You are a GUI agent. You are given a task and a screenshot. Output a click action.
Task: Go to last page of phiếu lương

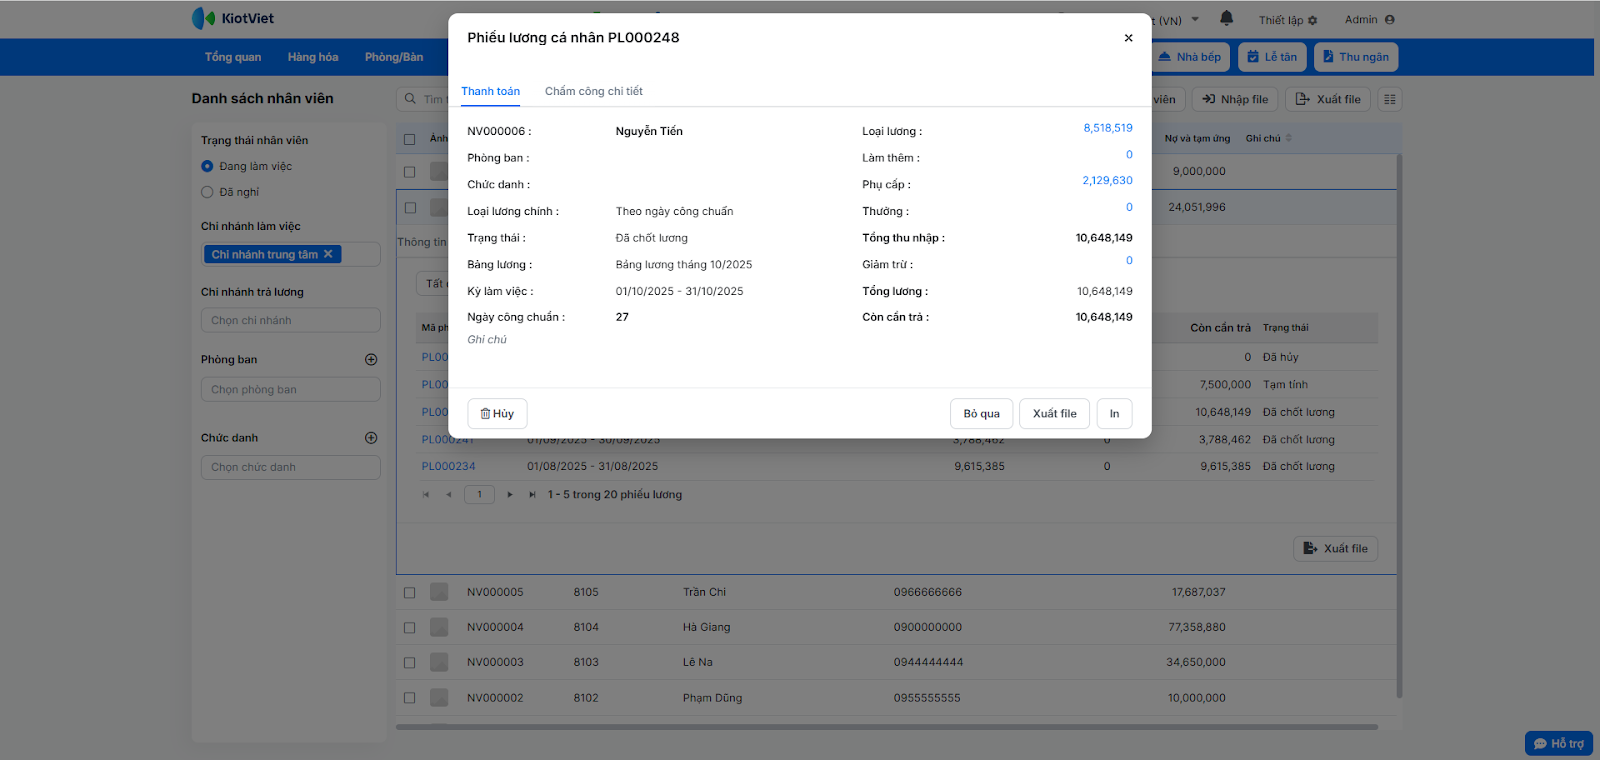pyautogui.click(x=533, y=495)
